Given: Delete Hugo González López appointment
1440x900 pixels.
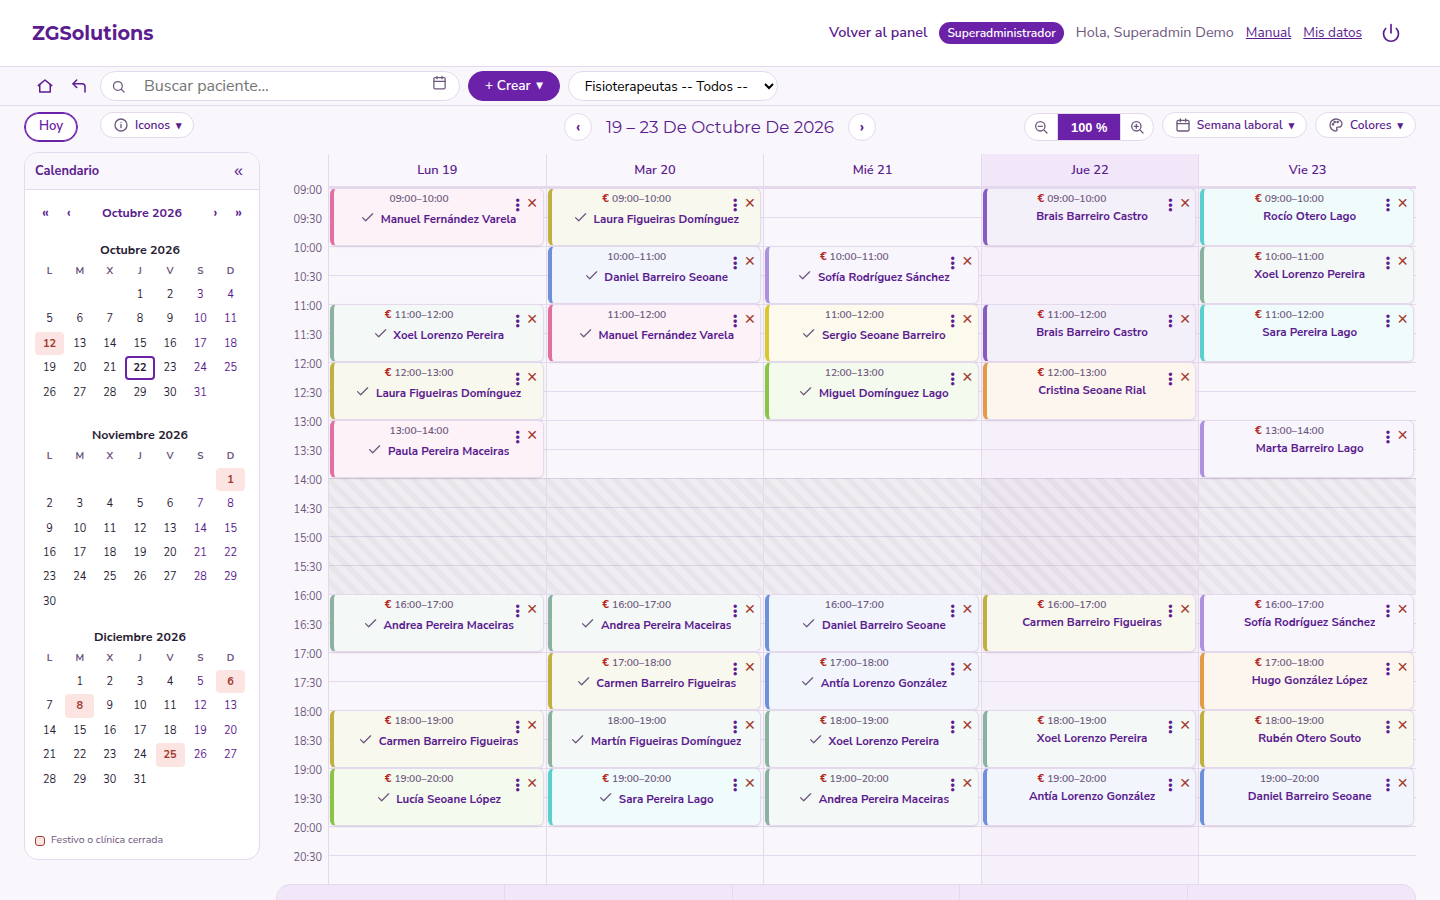Looking at the screenshot, I should tap(1402, 667).
